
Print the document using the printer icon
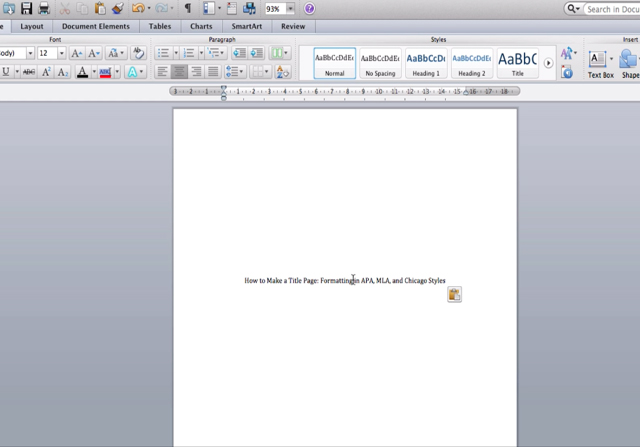click(44, 8)
